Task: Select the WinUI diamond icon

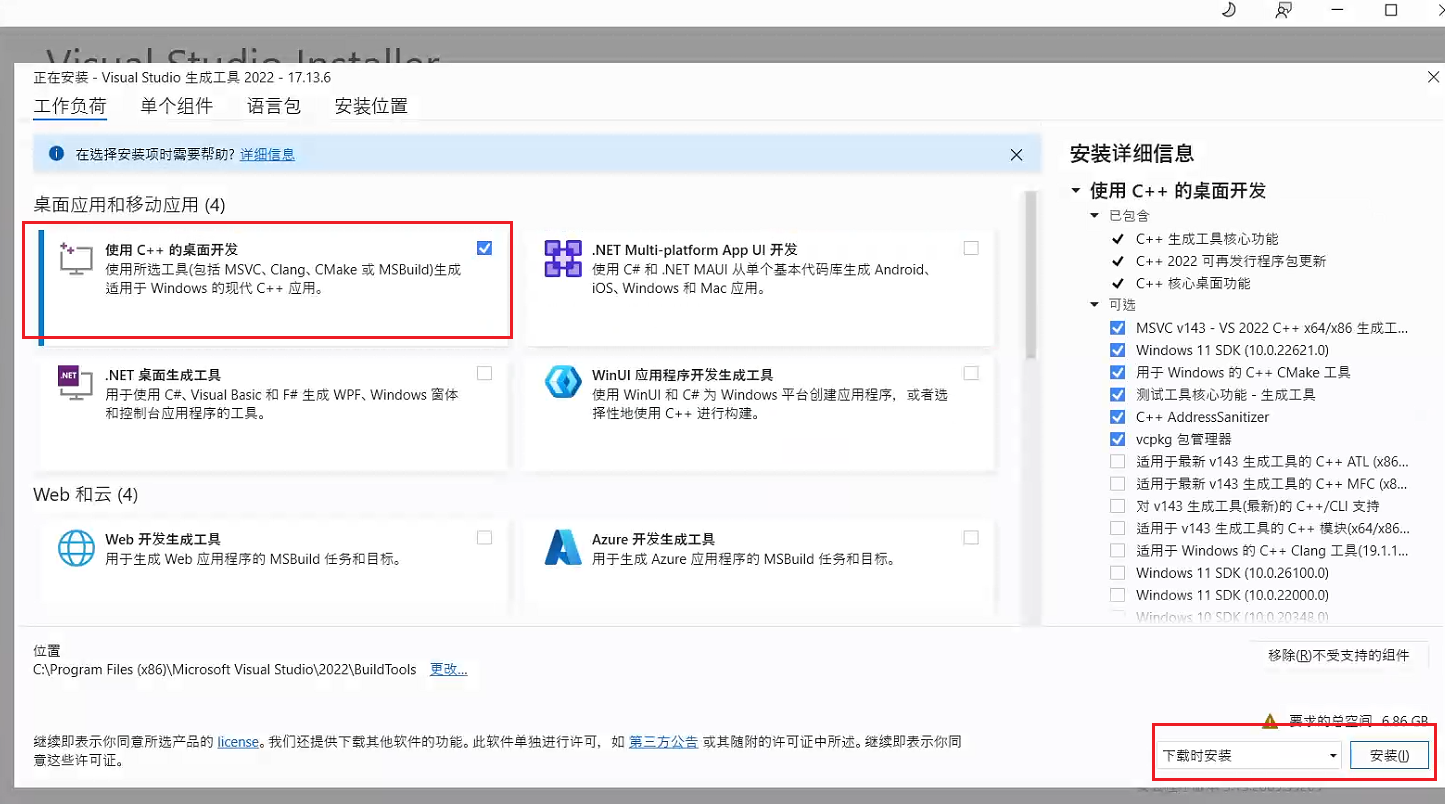Action: click(x=562, y=381)
